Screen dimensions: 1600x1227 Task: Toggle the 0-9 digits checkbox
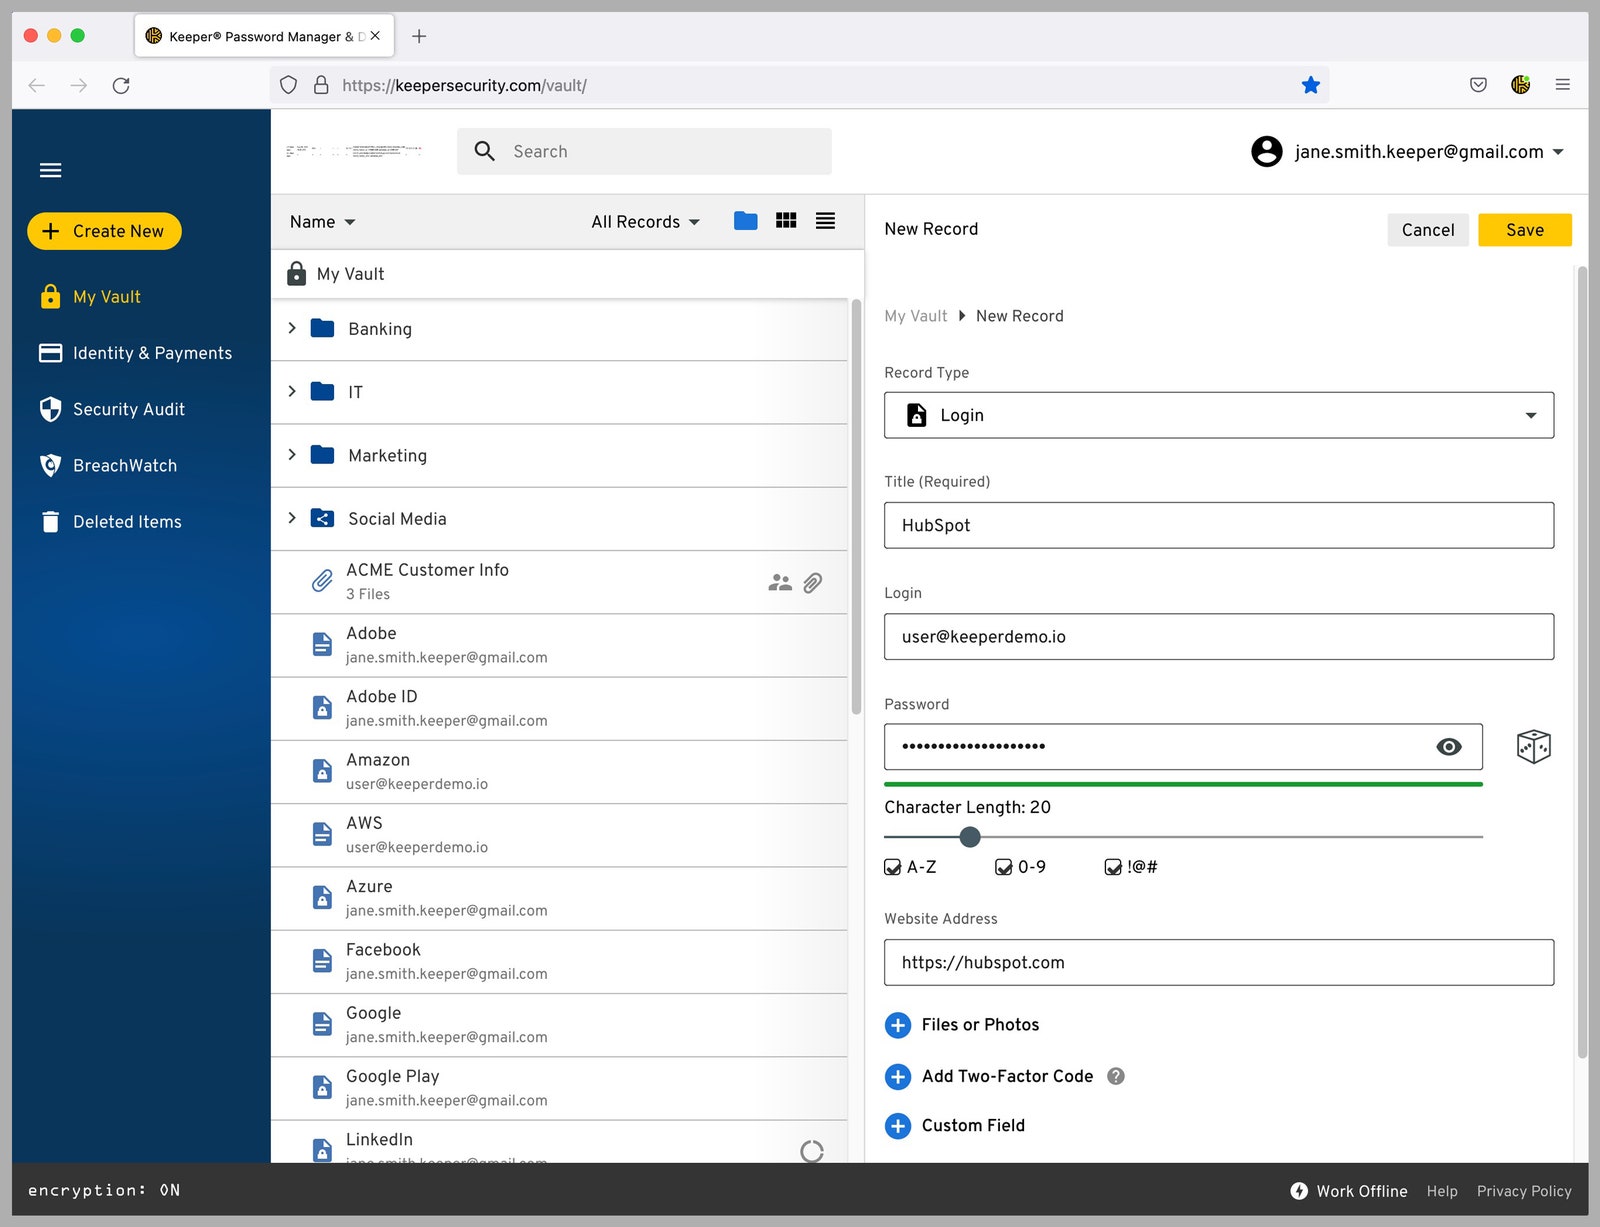tap(1003, 867)
